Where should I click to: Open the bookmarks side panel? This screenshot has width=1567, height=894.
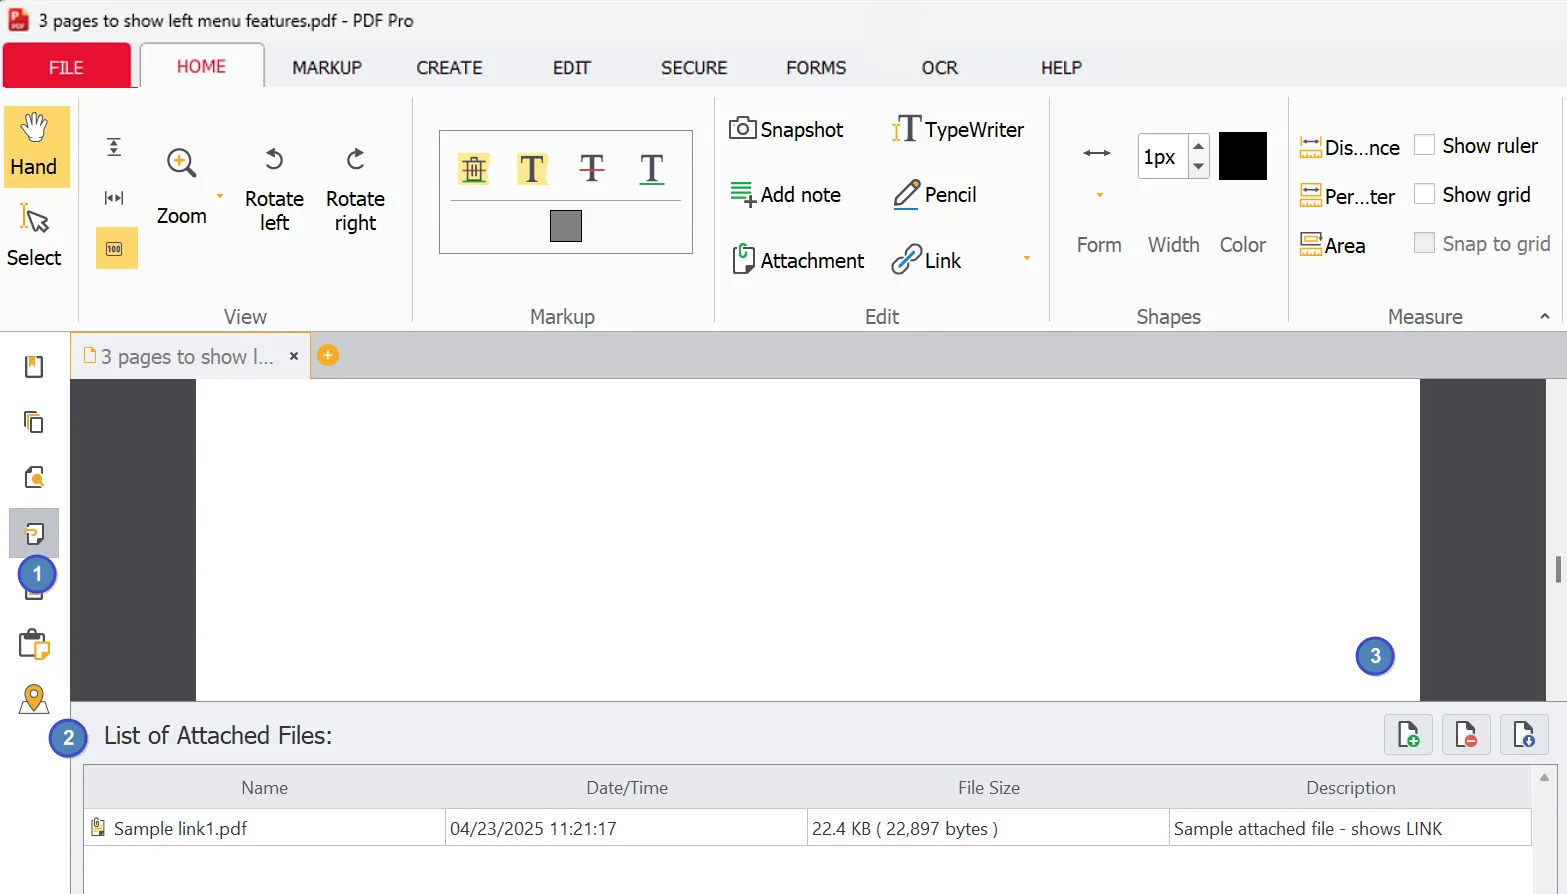(34, 367)
